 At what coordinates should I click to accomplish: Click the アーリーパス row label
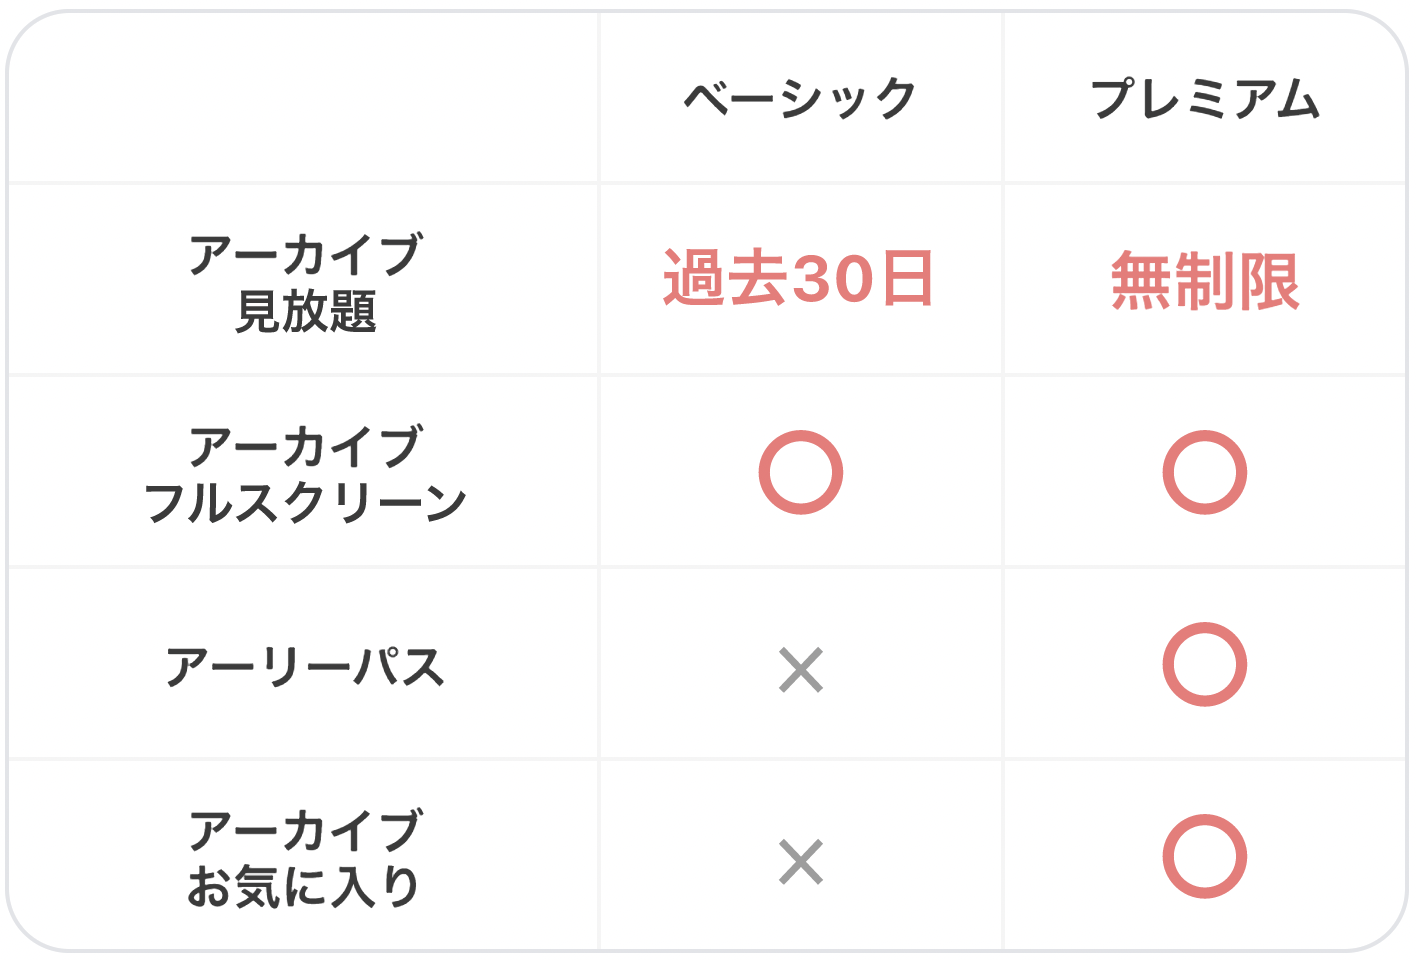(x=305, y=666)
